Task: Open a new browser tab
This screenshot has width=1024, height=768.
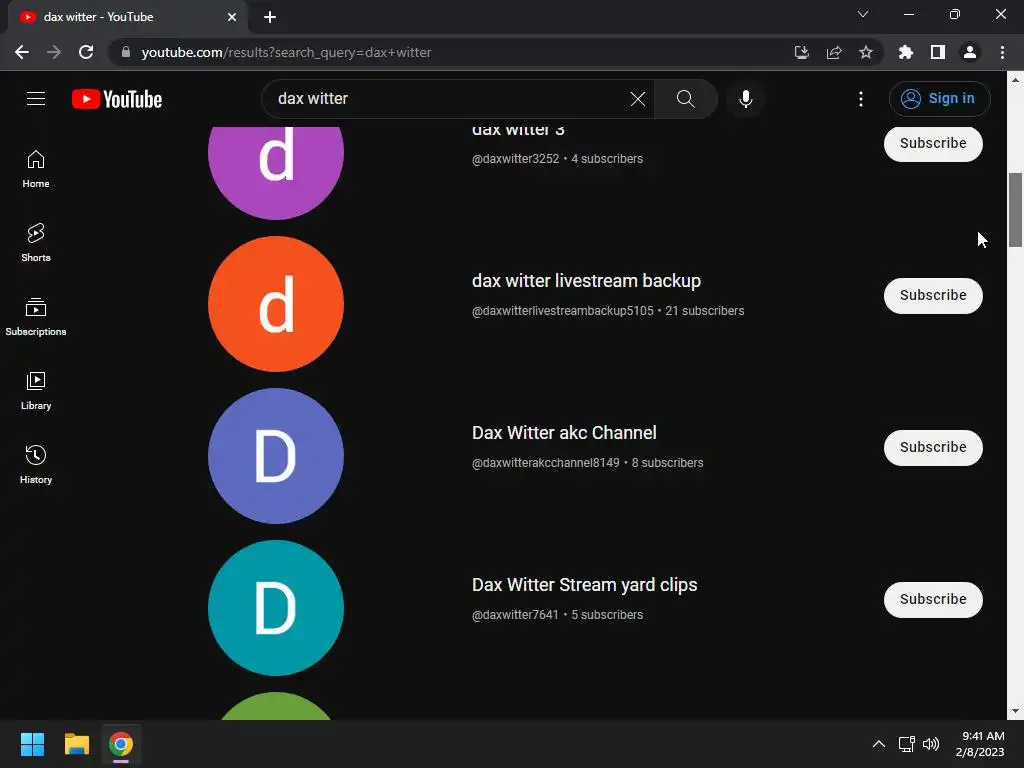Action: [x=270, y=17]
